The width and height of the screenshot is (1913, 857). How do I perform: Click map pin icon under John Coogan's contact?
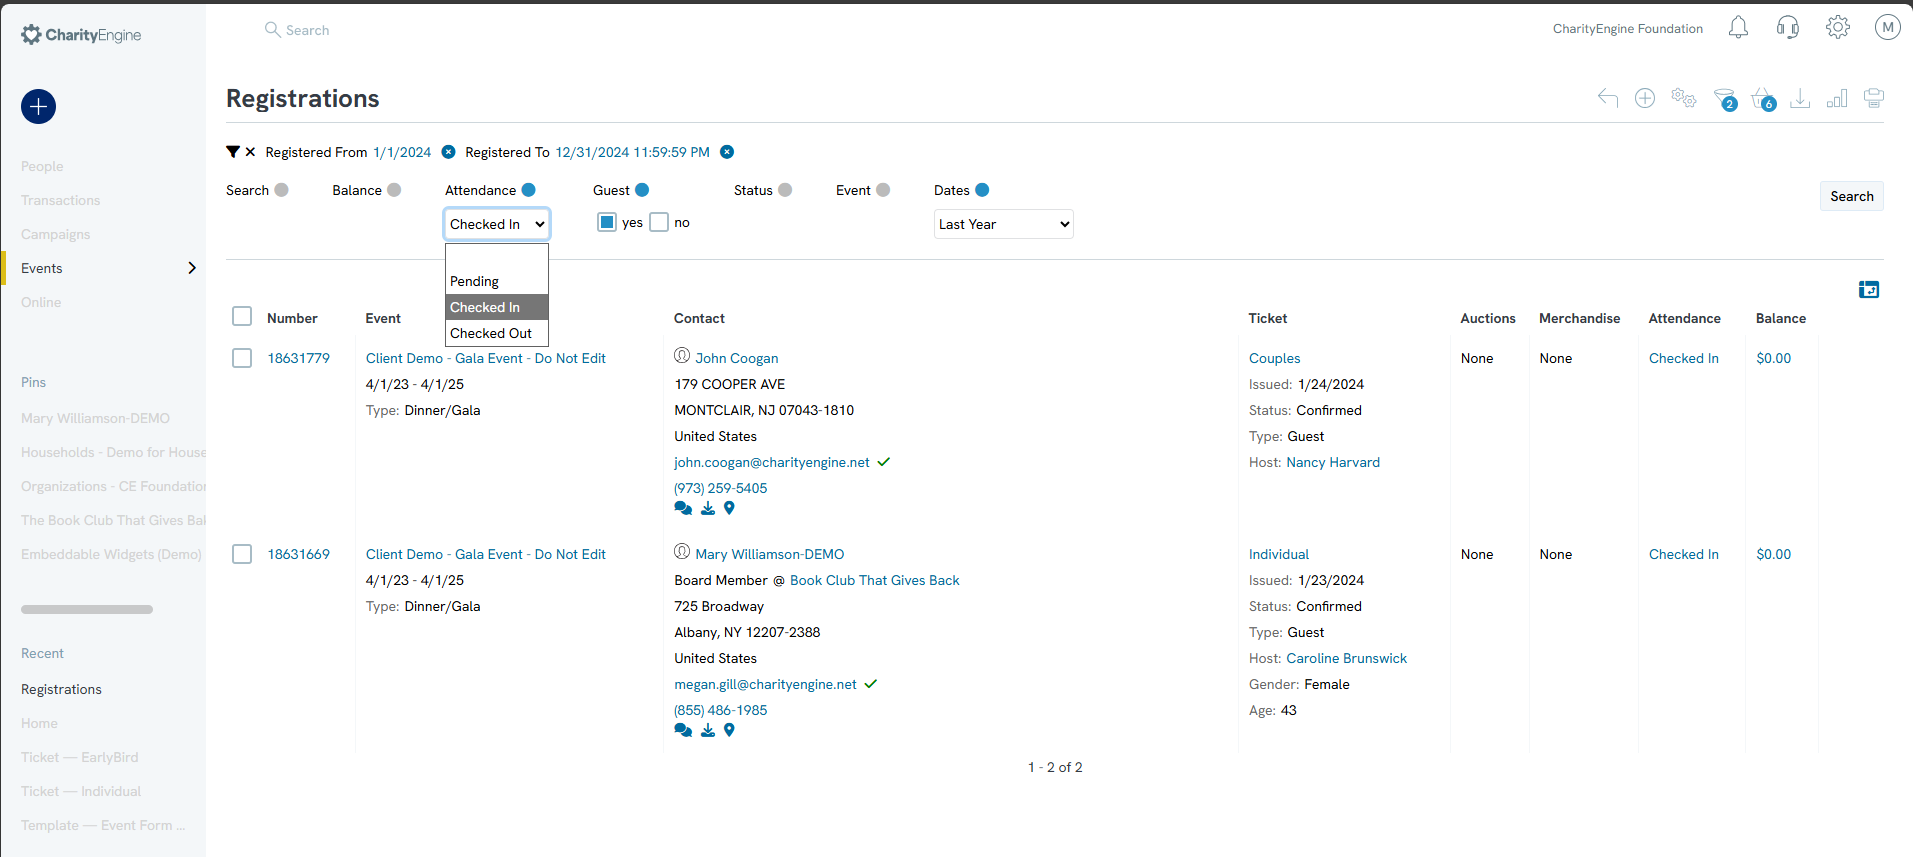(729, 508)
